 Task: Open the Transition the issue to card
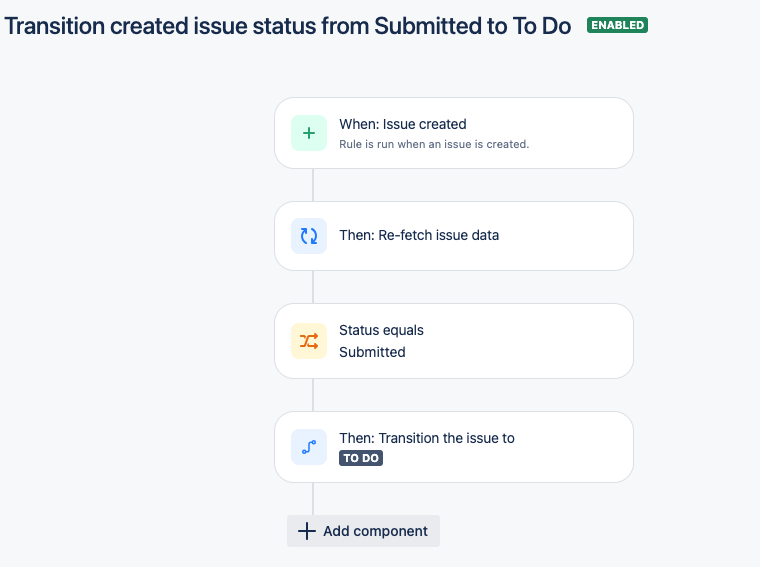454,447
